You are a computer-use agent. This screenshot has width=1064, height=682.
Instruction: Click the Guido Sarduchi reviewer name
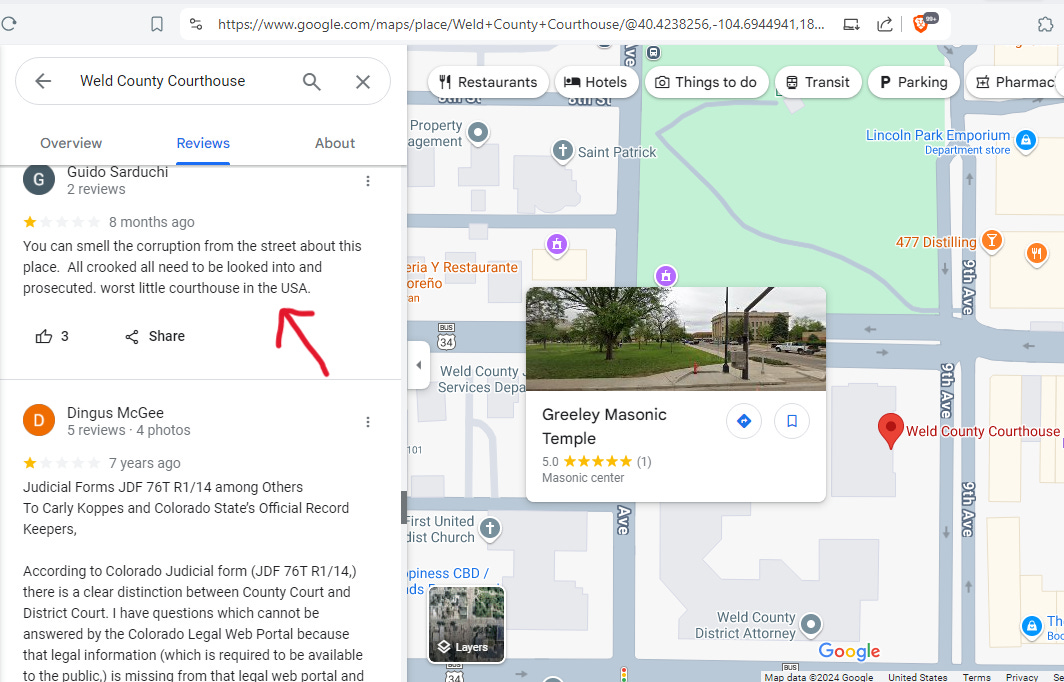(117, 172)
